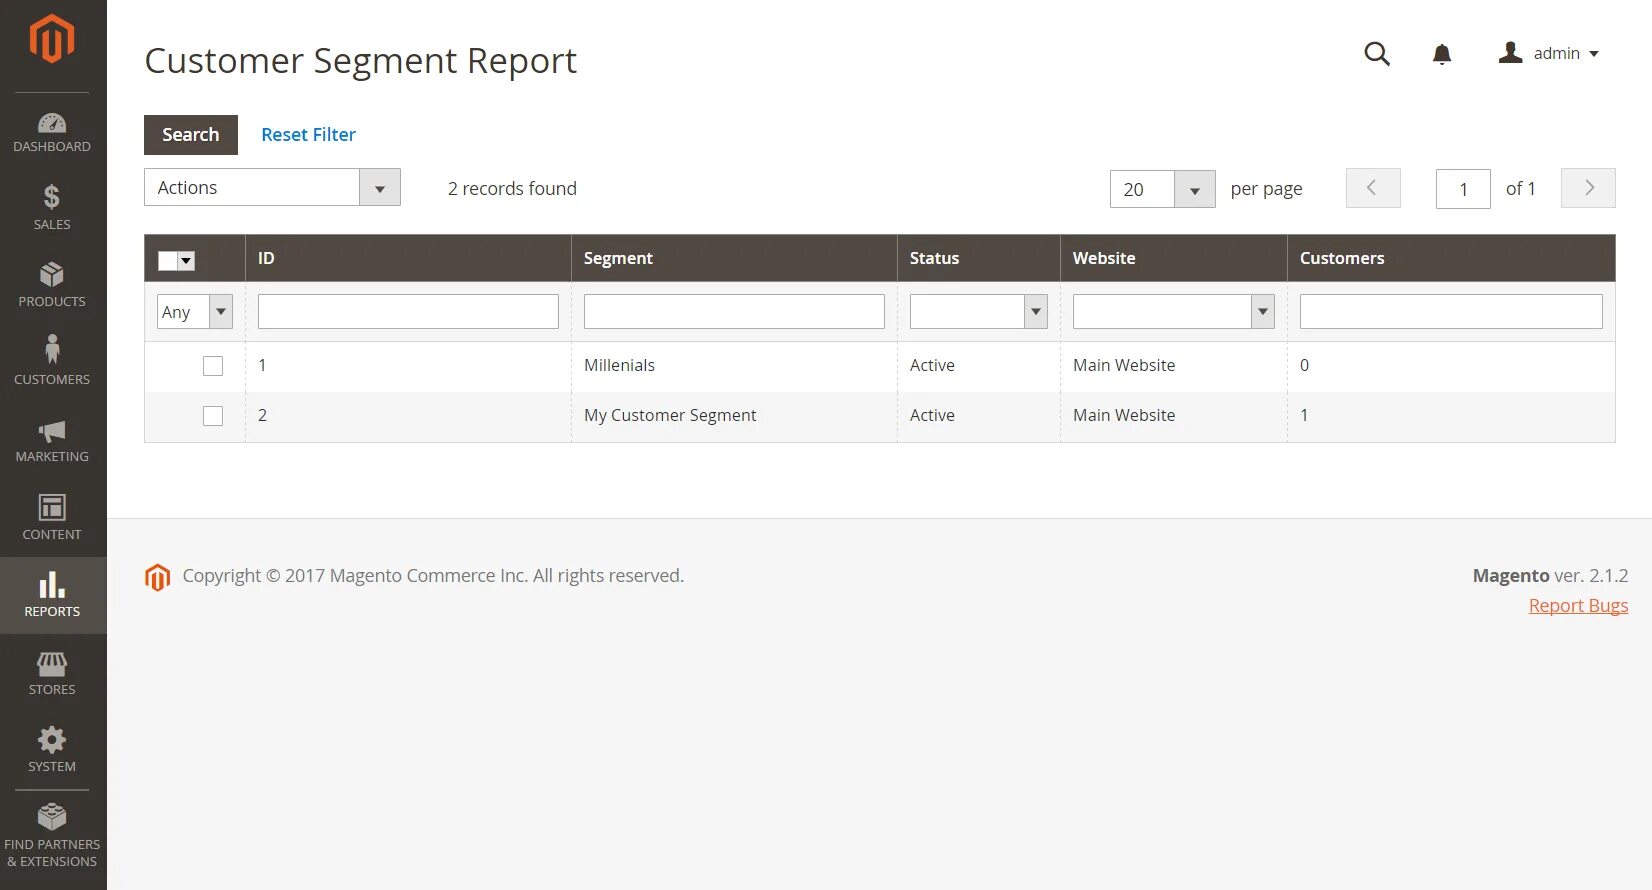Screen dimensions: 1652x890
Task: Open the Any selection filter dropdown
Action: [195, 312]
